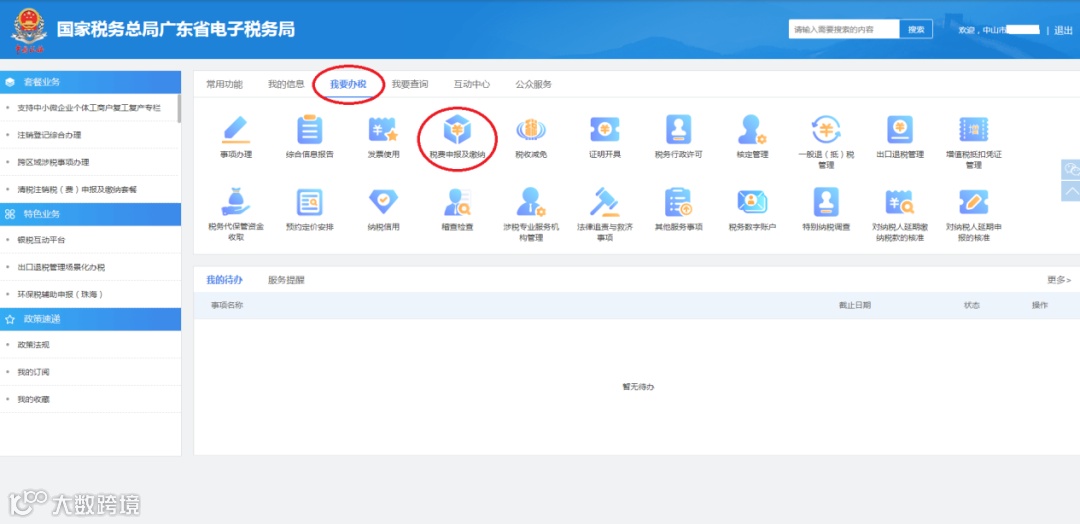Open the 稽查检查 icon
This screenshot has width=1080, height=524.
click(457, 202)
